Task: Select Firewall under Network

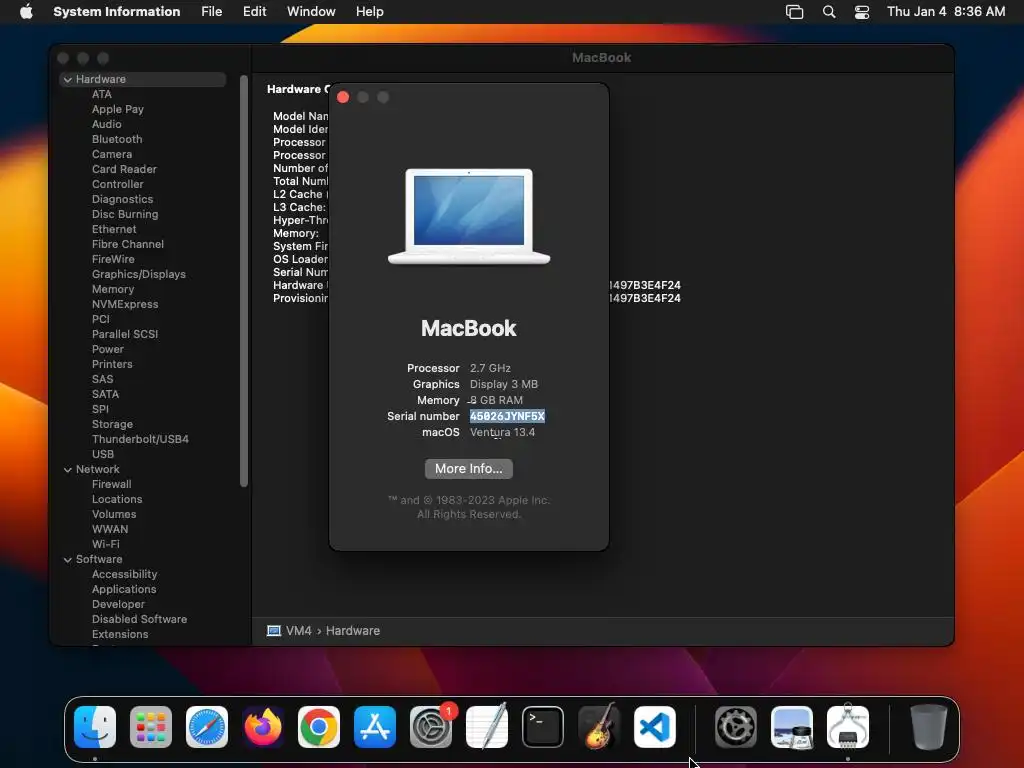Action: point(111,485)
